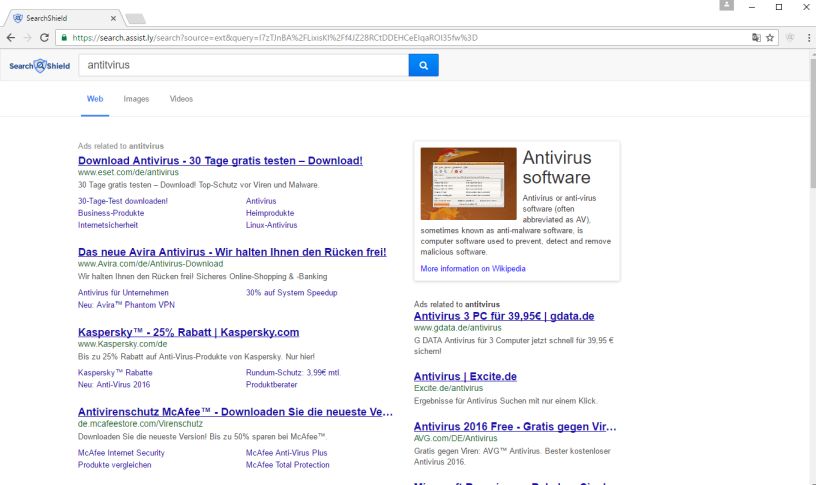Open Download Antivirus 30 Tage ad link
This screenshot has height=485, width=816.
click(220, 161)
